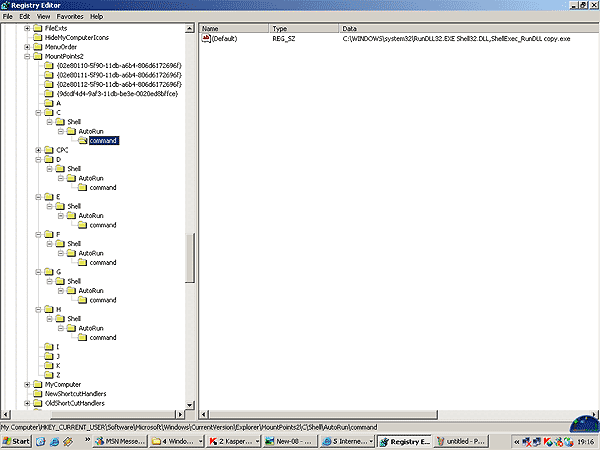Click the tree vertical scrollbar thumb

point(190,258)
